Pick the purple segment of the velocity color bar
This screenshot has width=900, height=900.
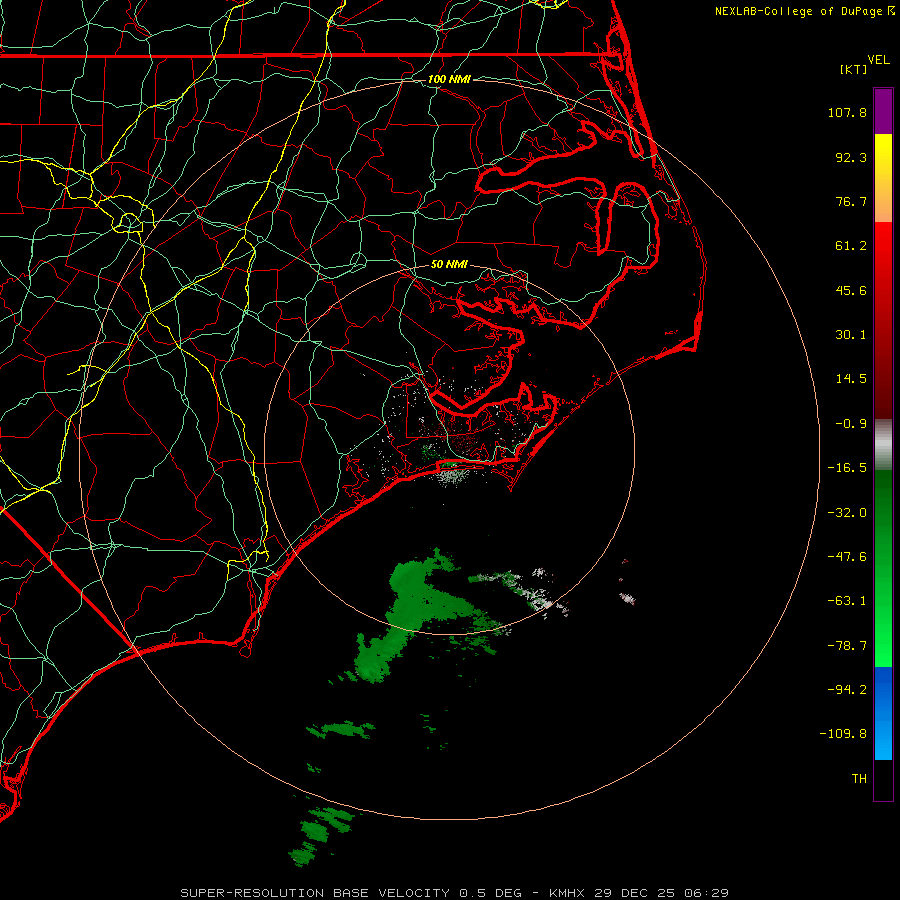[x=883, y=111]
